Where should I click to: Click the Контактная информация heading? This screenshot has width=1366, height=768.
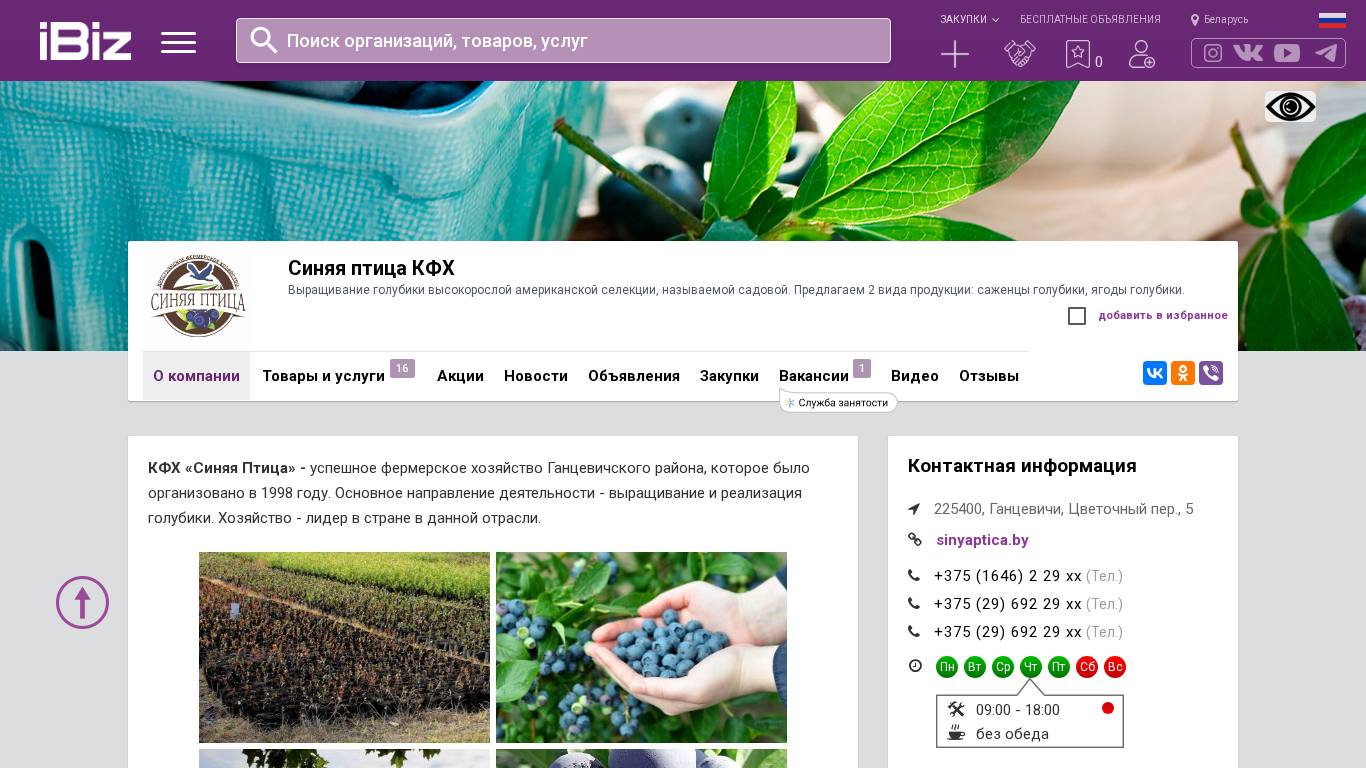click(1022, 466)
